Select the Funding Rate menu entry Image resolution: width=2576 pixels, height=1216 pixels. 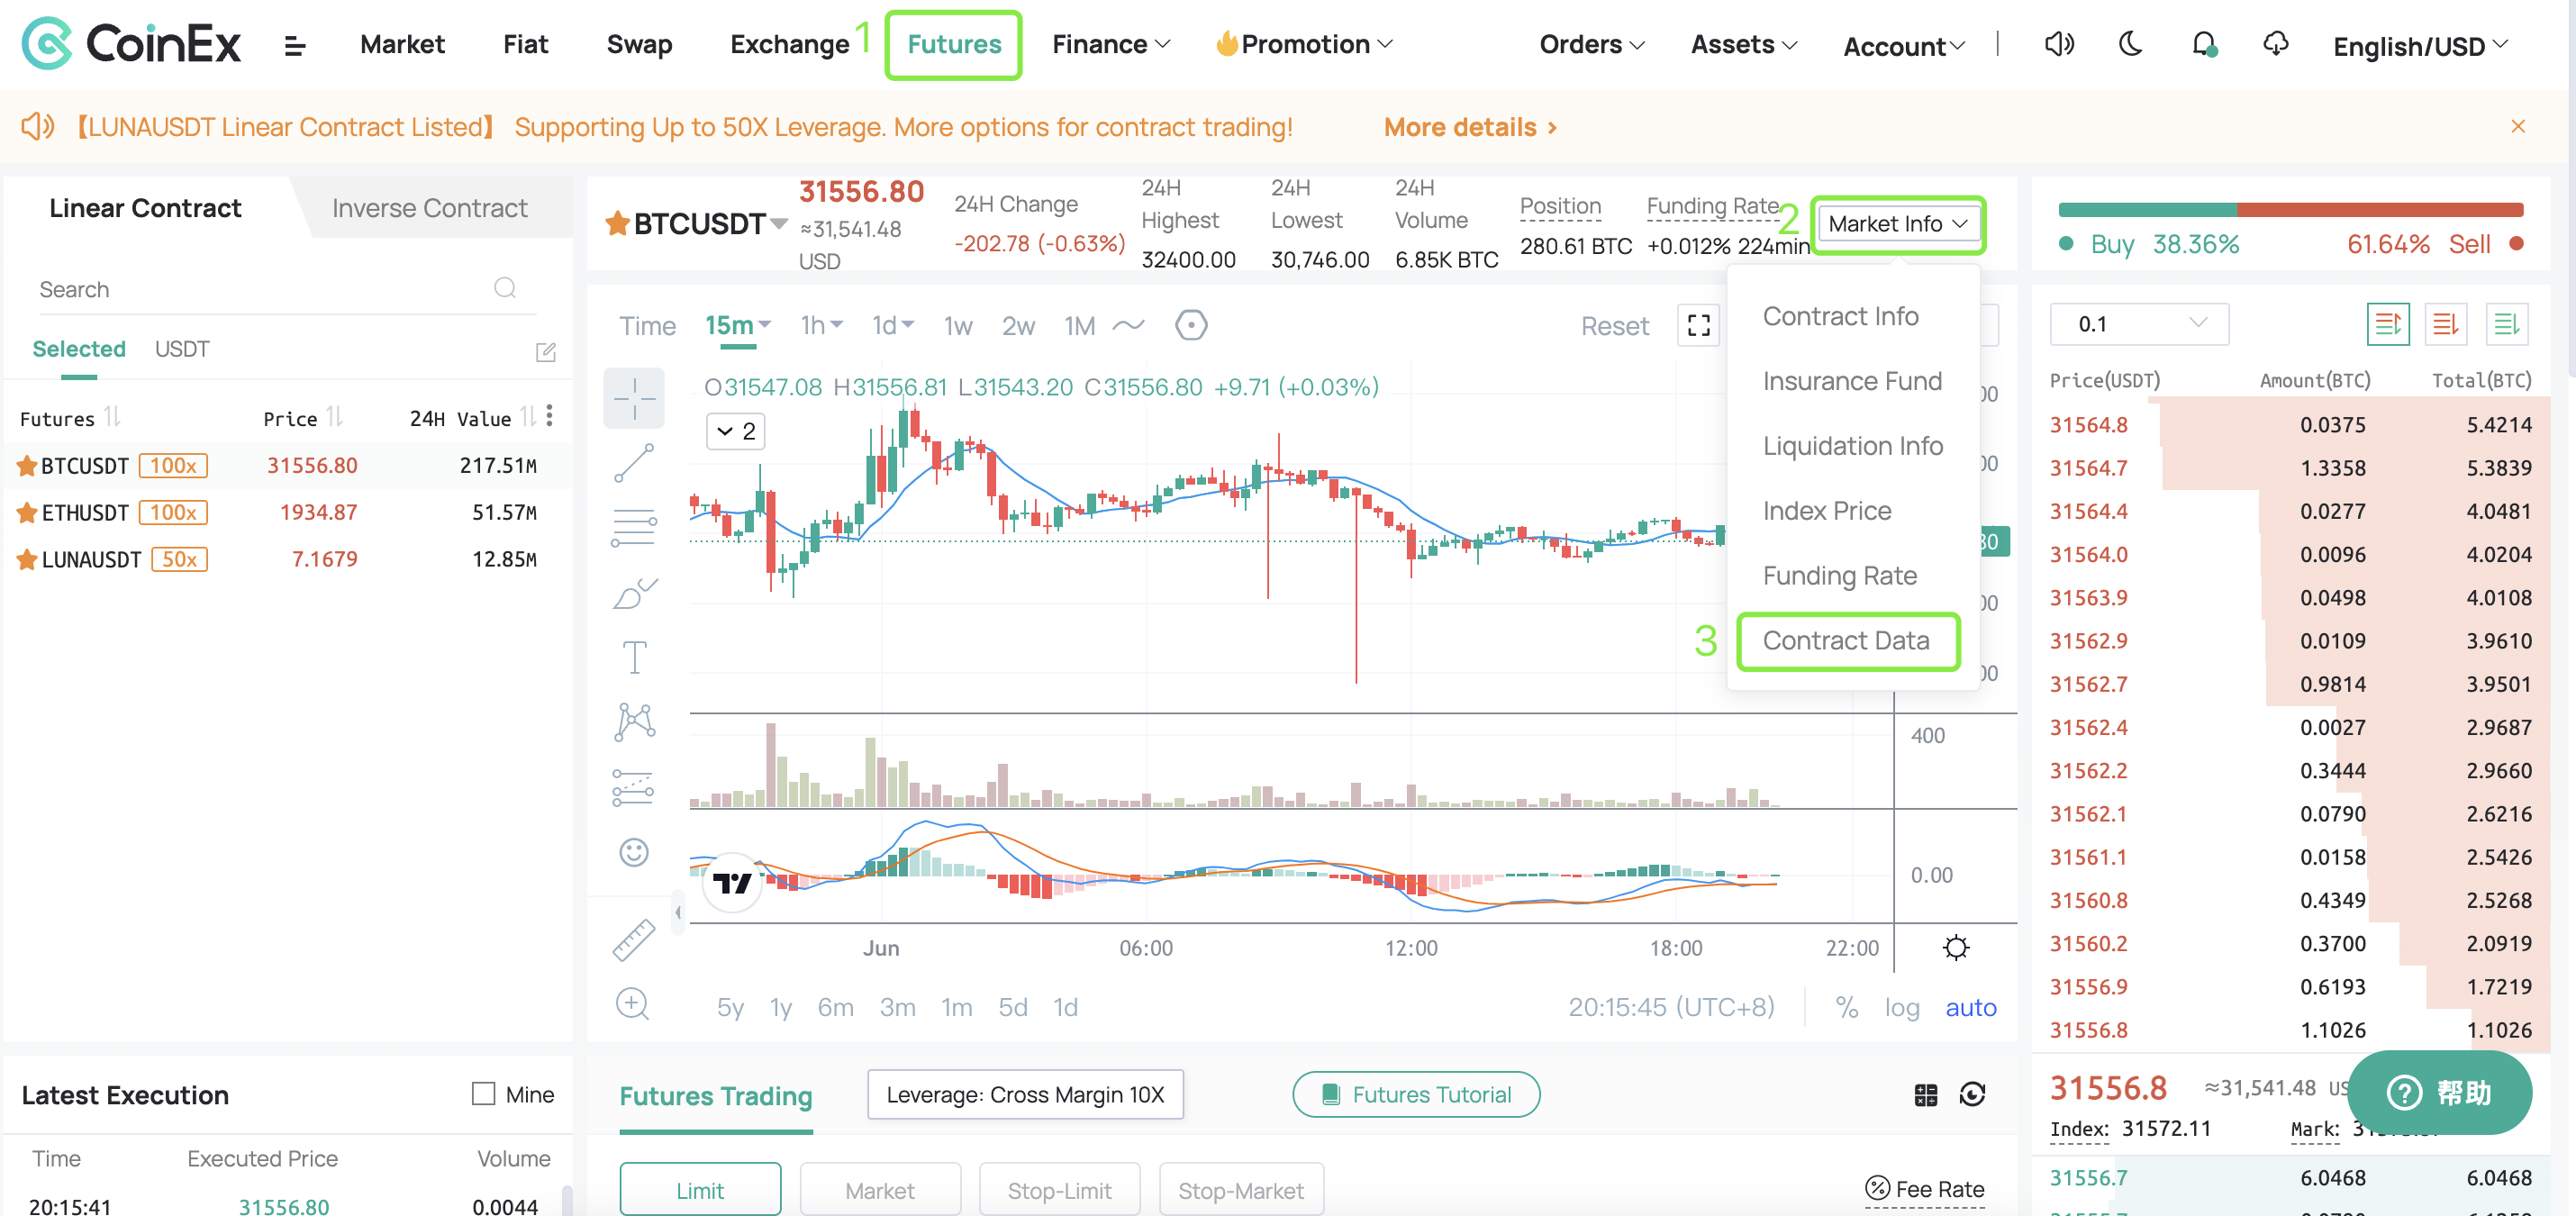point(1842,576)
